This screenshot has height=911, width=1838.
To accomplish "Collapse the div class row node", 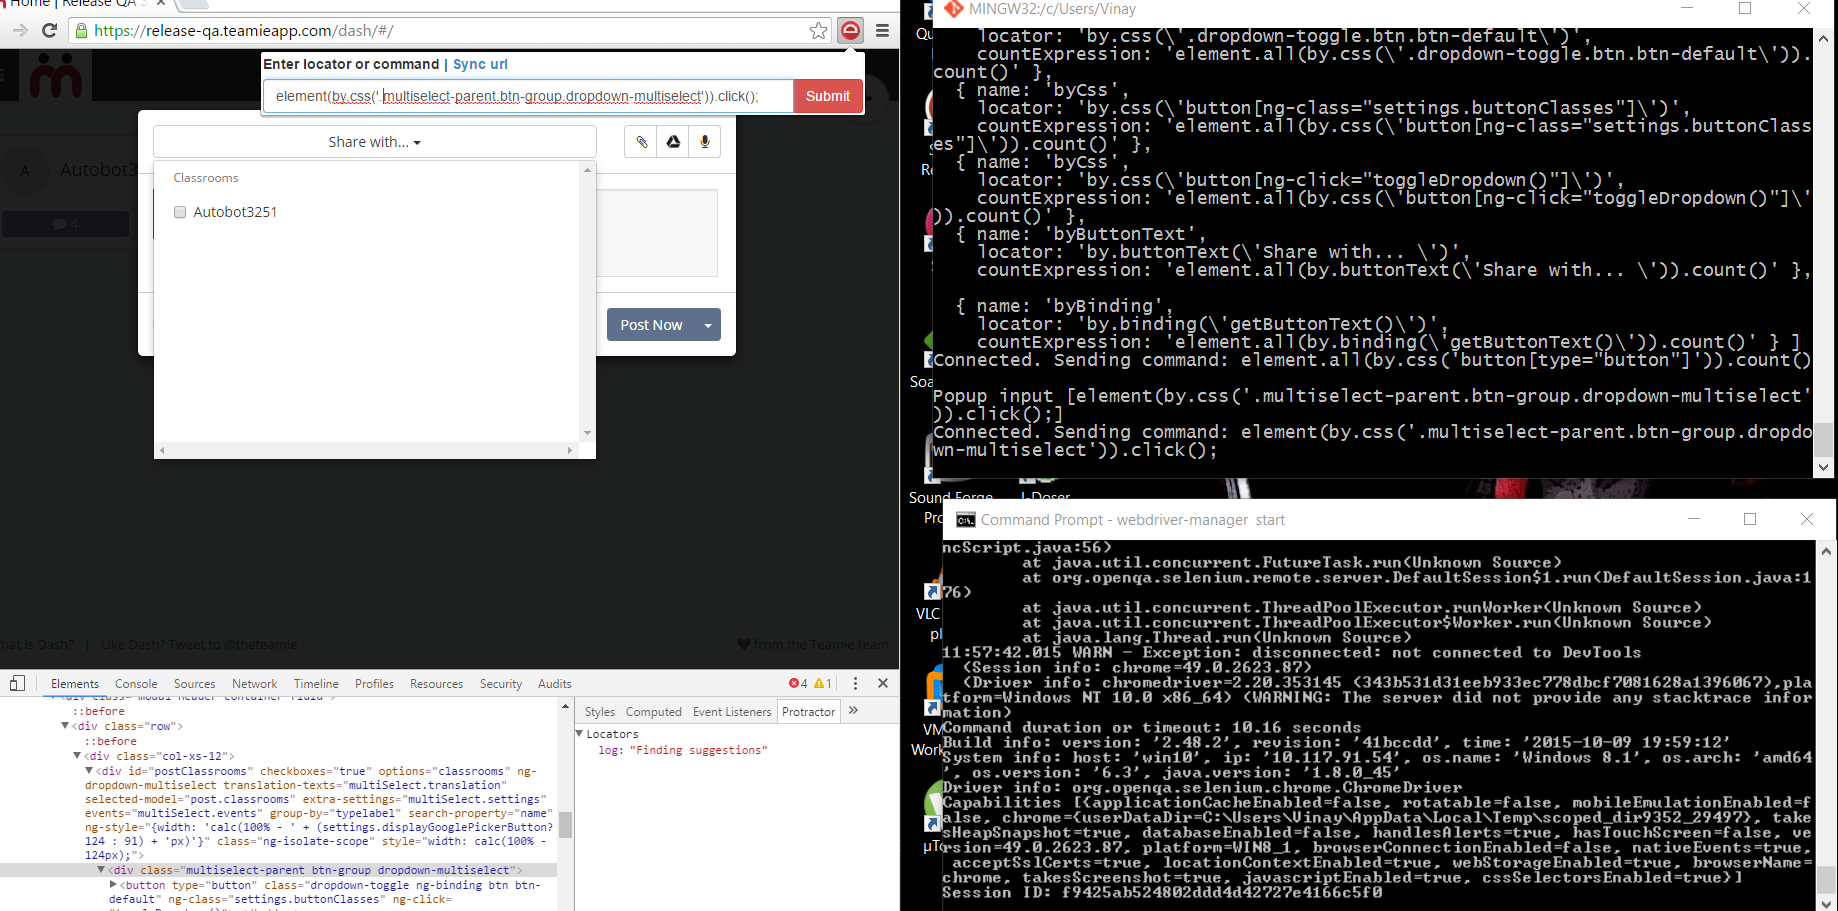I will (66, 726).
